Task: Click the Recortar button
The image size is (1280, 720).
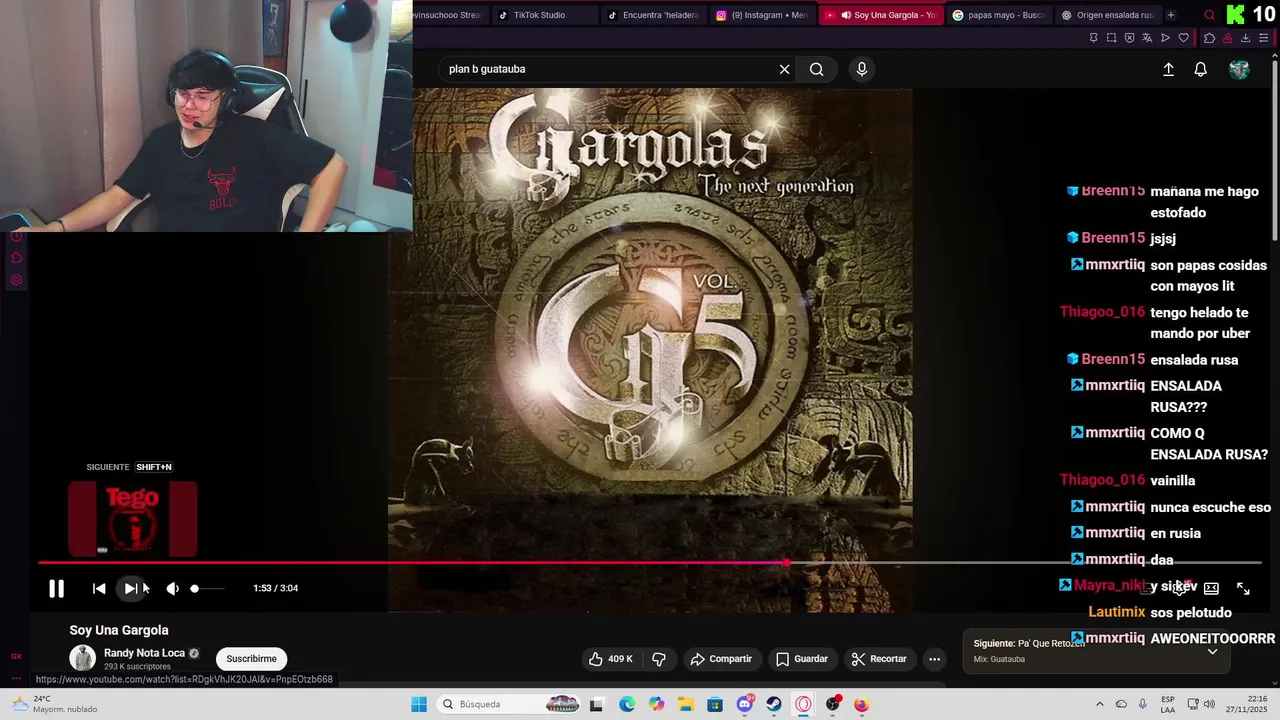Action: (879, 659)
